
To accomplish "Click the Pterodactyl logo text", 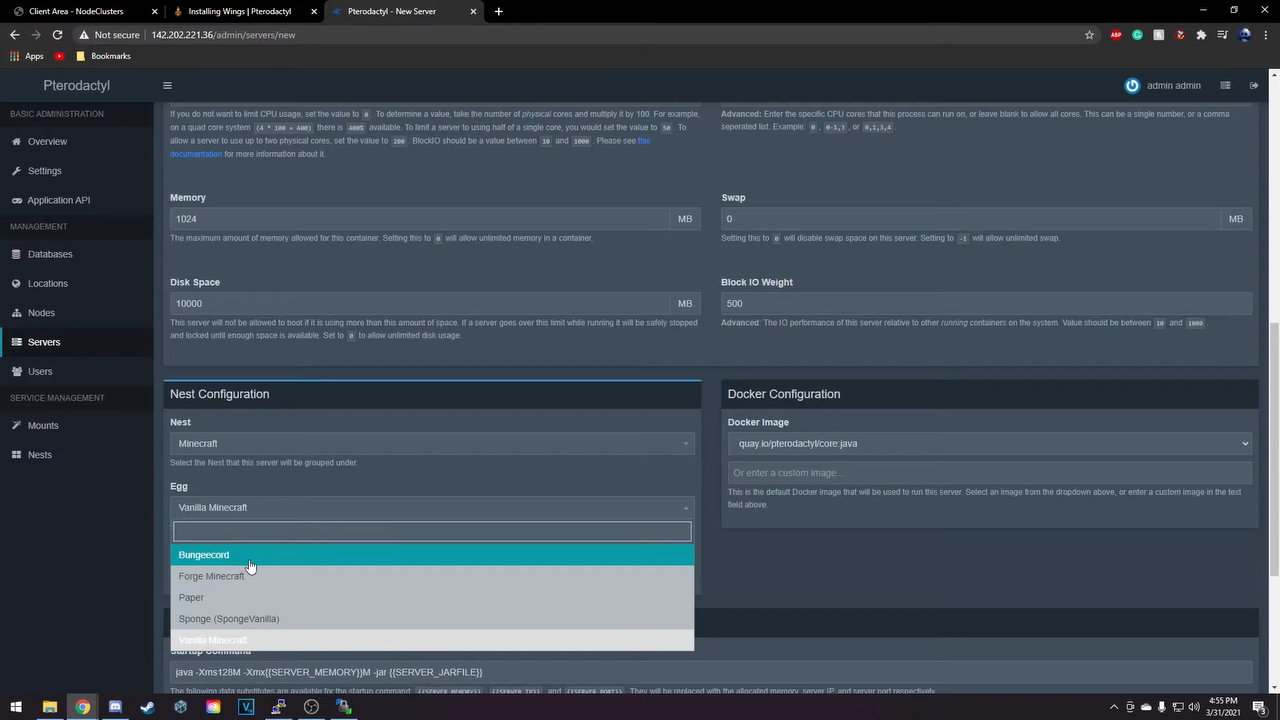I will point(76,85).
